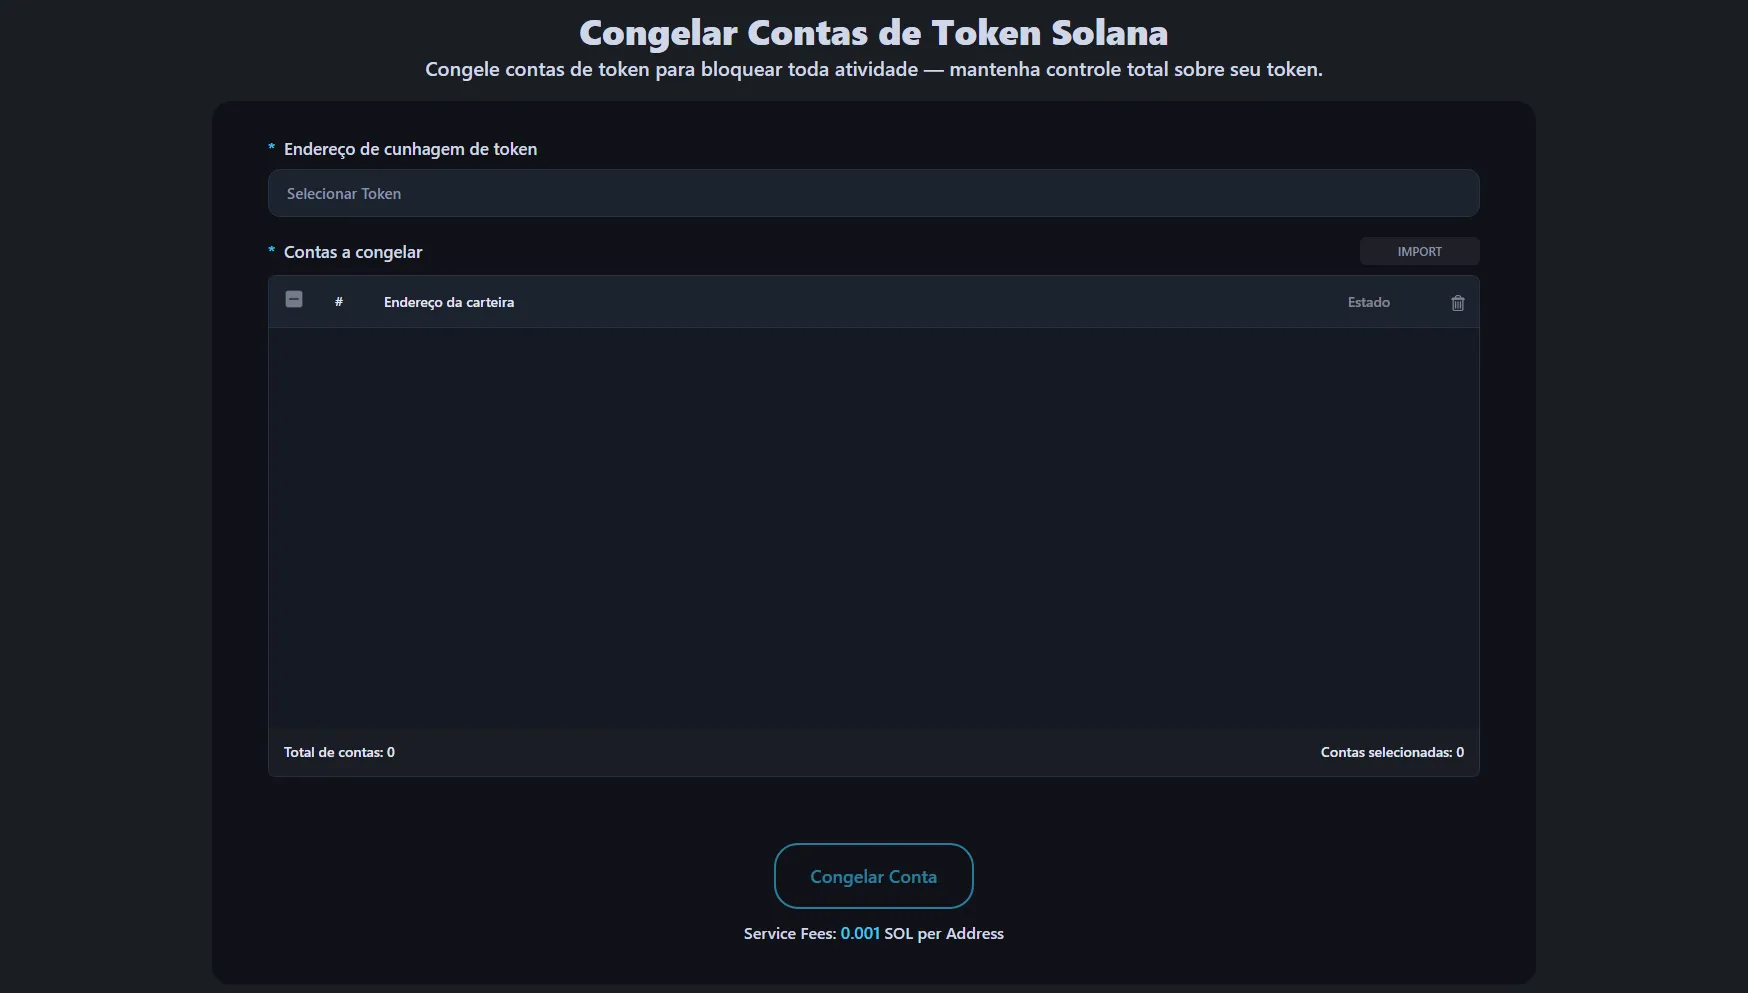Click the Service Fees label

point(790,933)
